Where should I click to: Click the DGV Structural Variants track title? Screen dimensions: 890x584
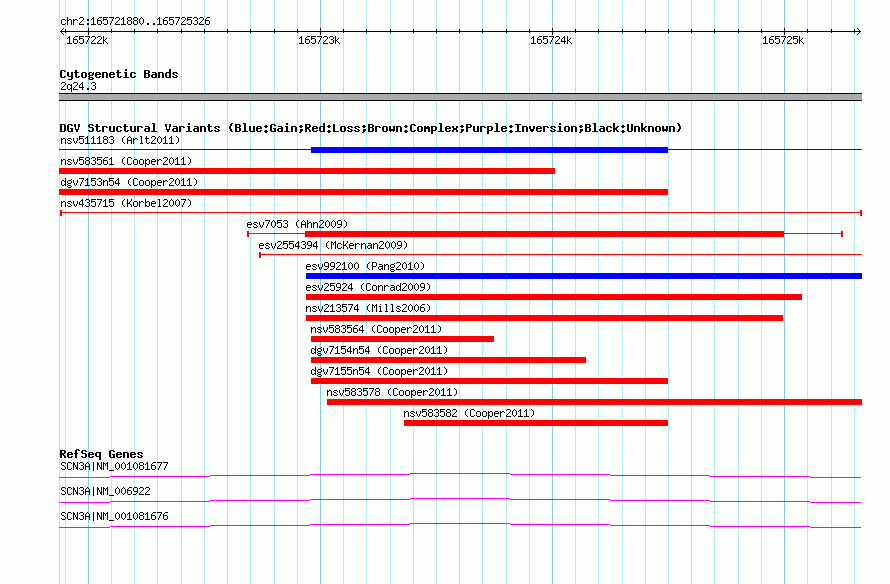point(371,128)
